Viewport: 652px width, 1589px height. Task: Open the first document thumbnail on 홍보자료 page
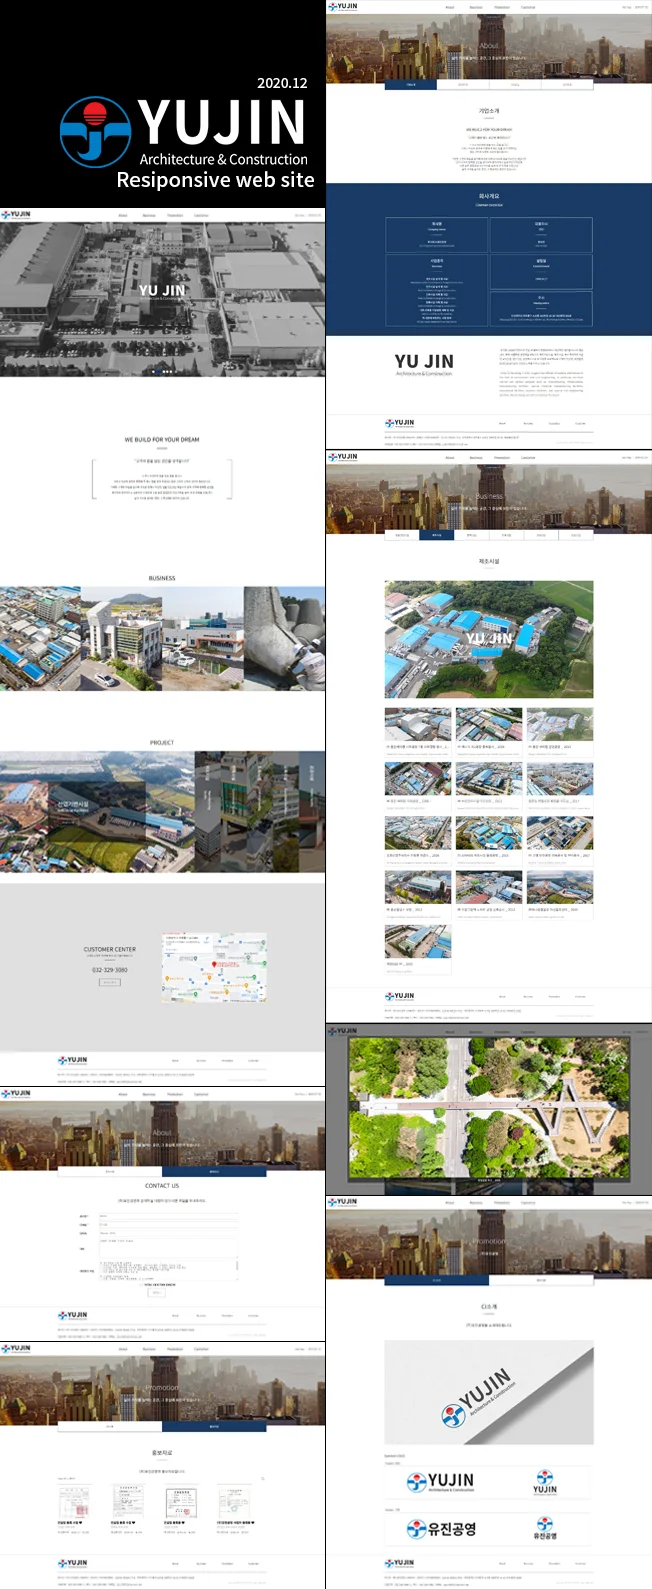(74, 1501)
